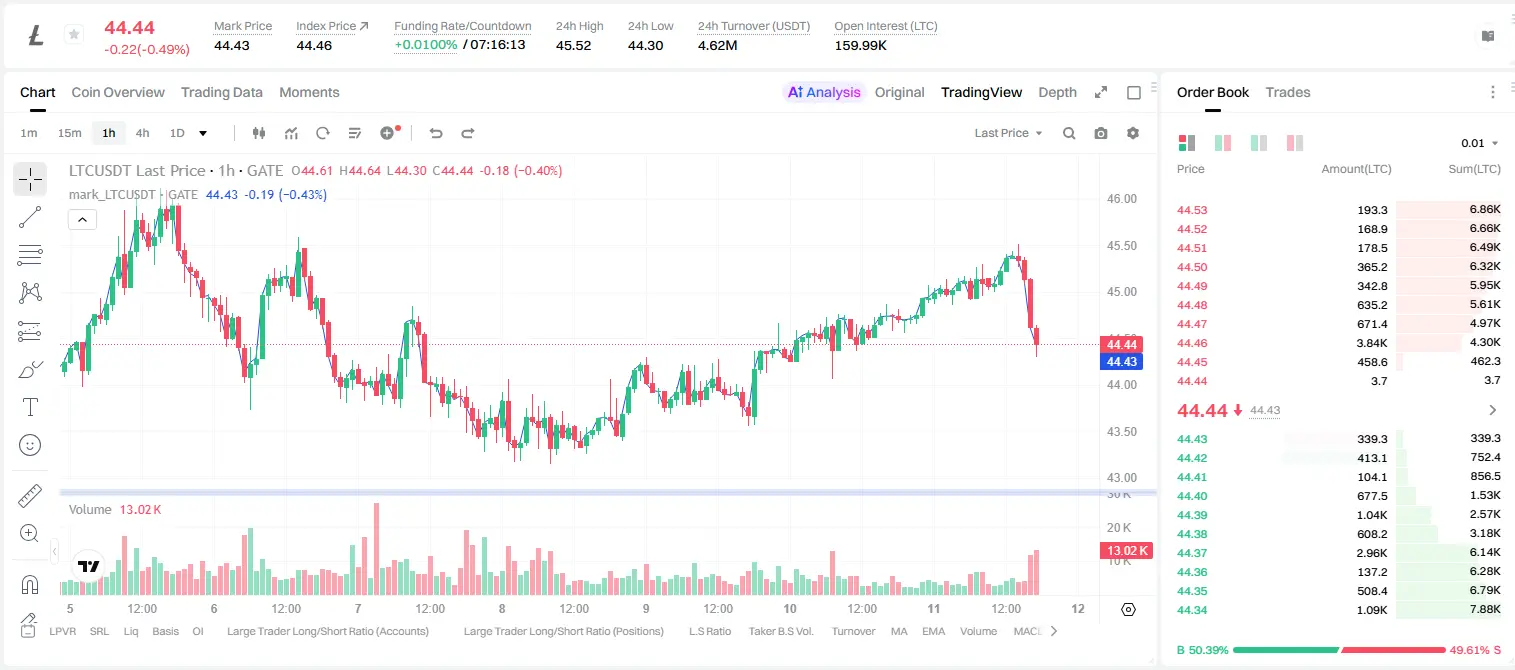This screenshot has height=670, width=1515.
Task: Expand the timeframe dropdown next to 1D
Action: pos(203,133)
